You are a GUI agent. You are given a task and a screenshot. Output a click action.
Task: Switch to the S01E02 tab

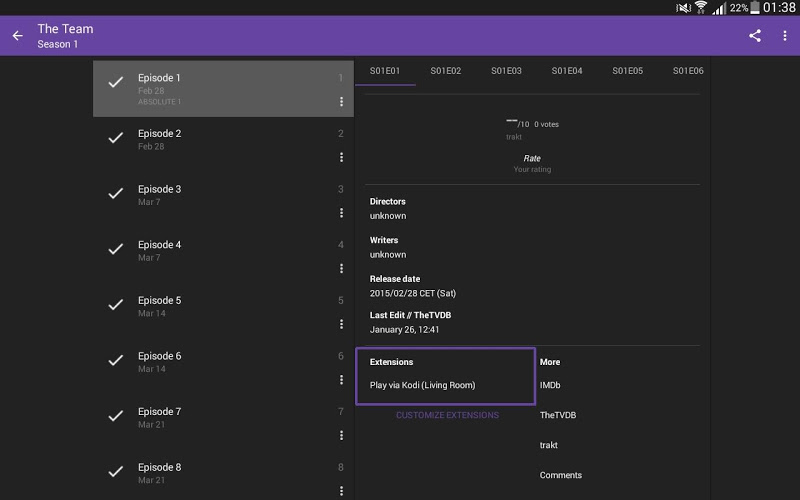click(446, 71)
